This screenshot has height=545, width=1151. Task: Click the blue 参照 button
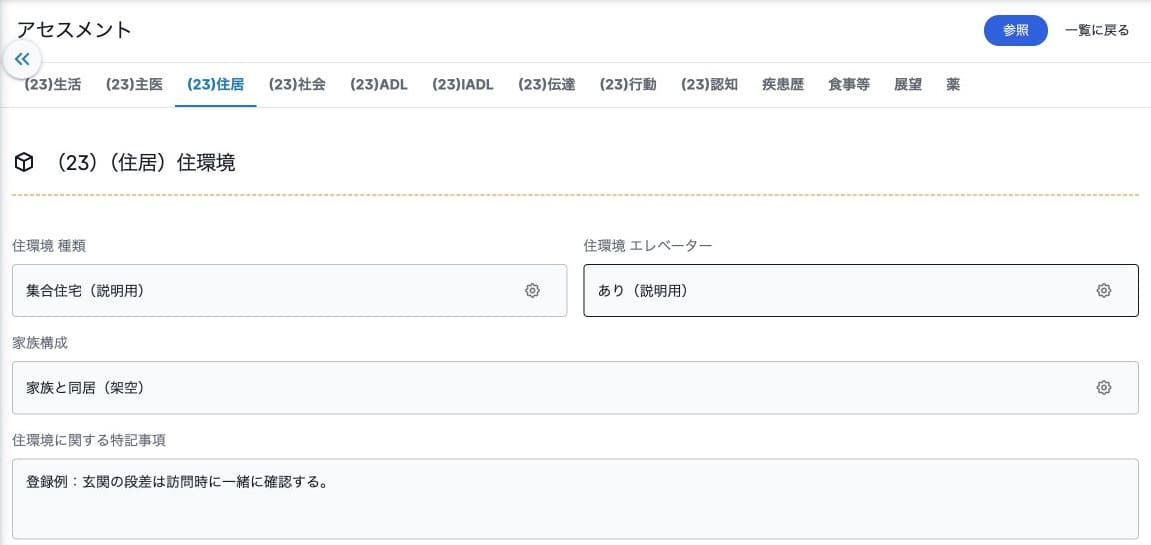click(1015, 30)
